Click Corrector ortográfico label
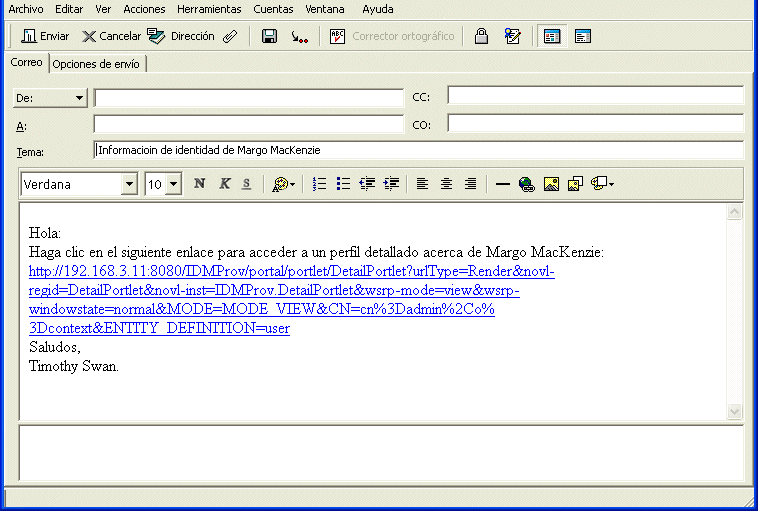This screenshot has height=511, width=758. 403,36
